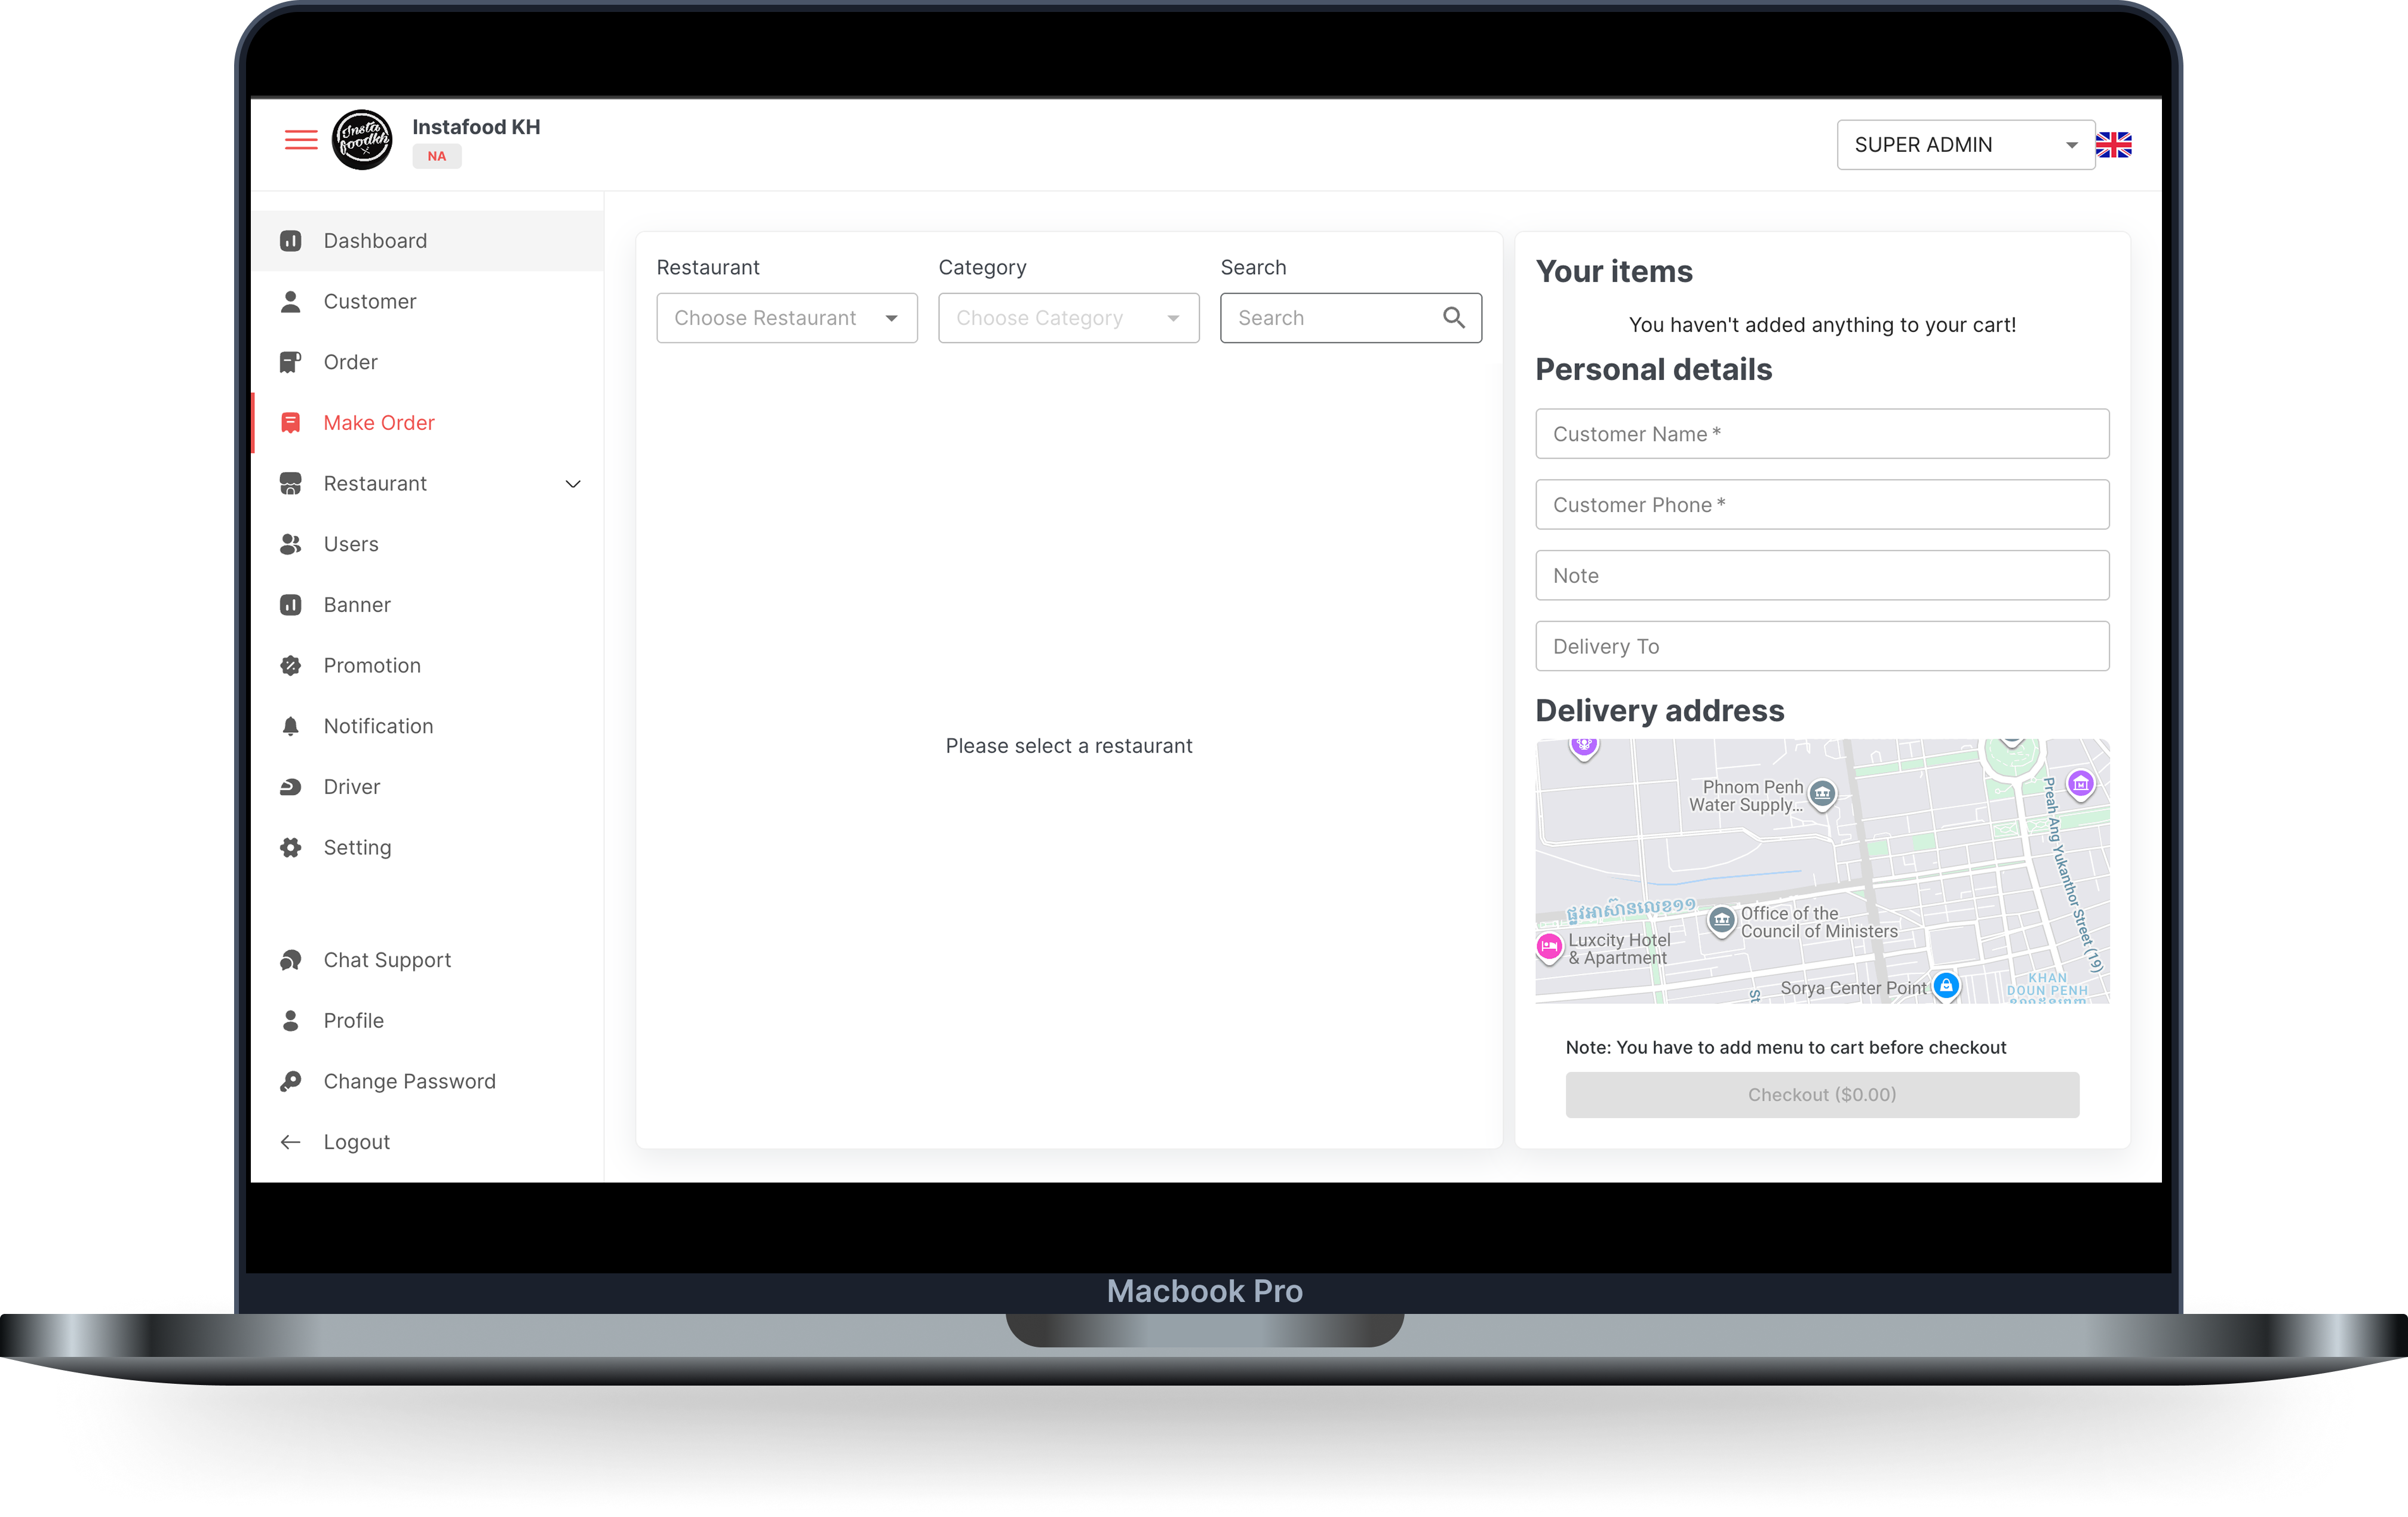Click the Driver helmet icon

pos(291,787)
